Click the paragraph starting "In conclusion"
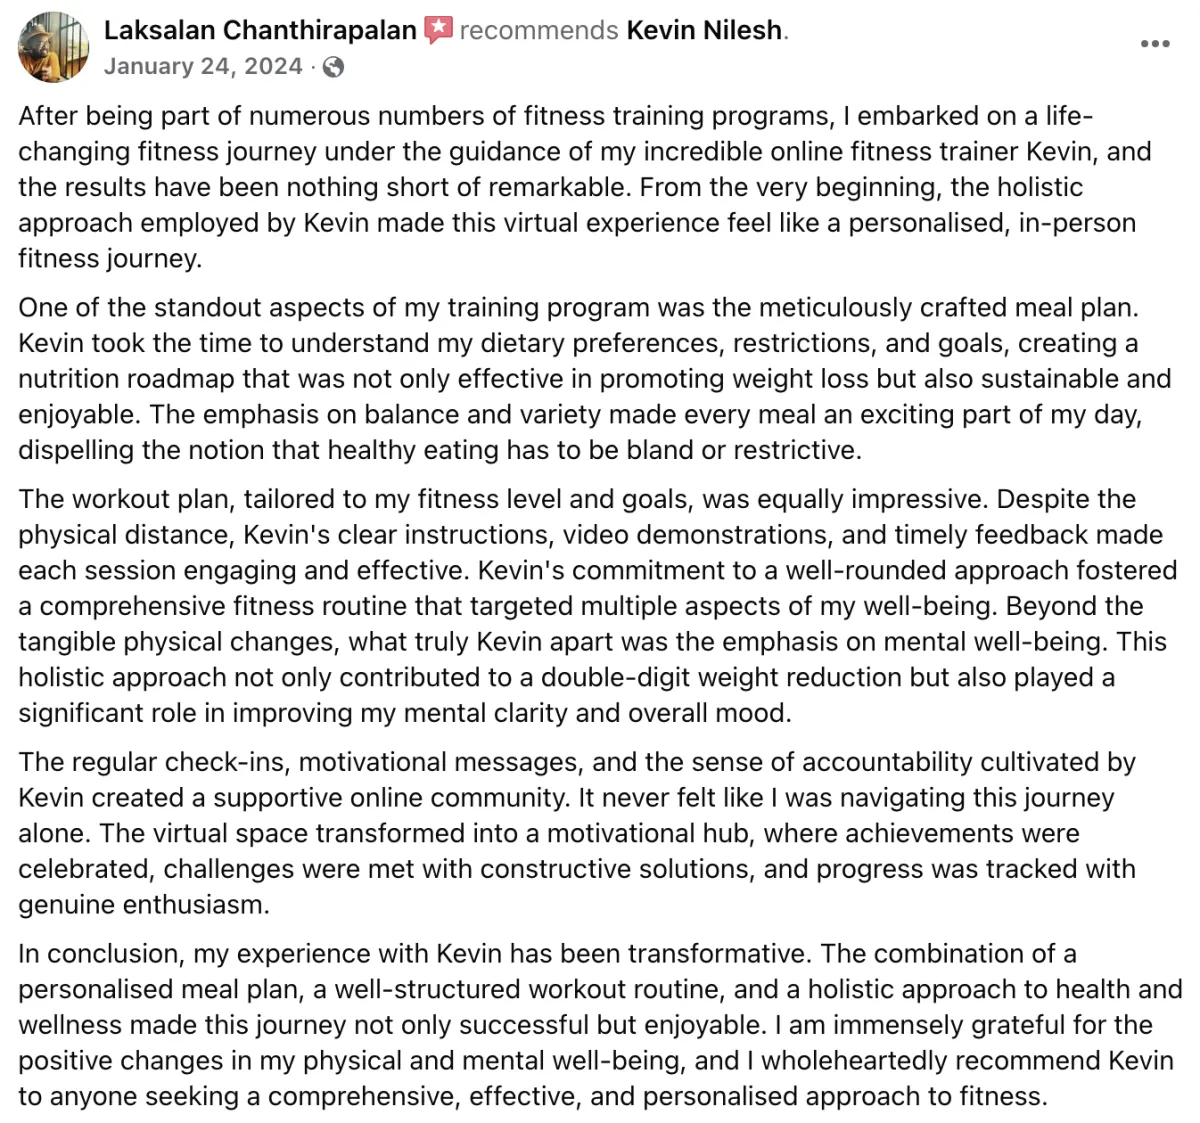 [600, 1025]
